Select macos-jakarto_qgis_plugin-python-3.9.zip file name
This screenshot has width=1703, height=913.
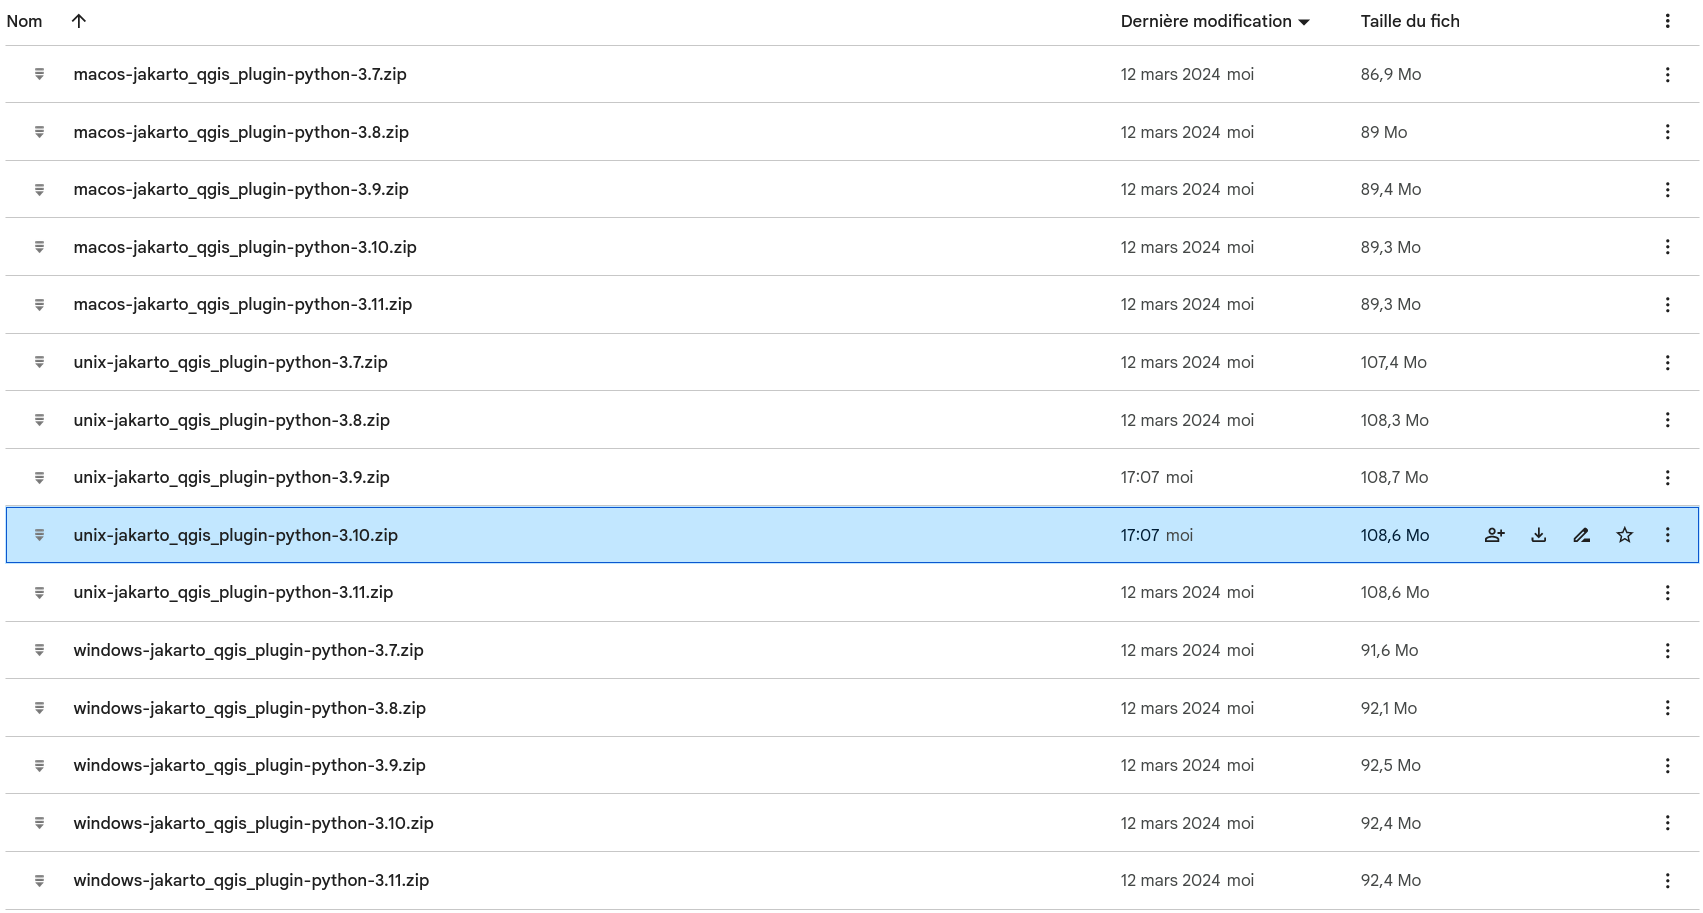tap(241, 189)
